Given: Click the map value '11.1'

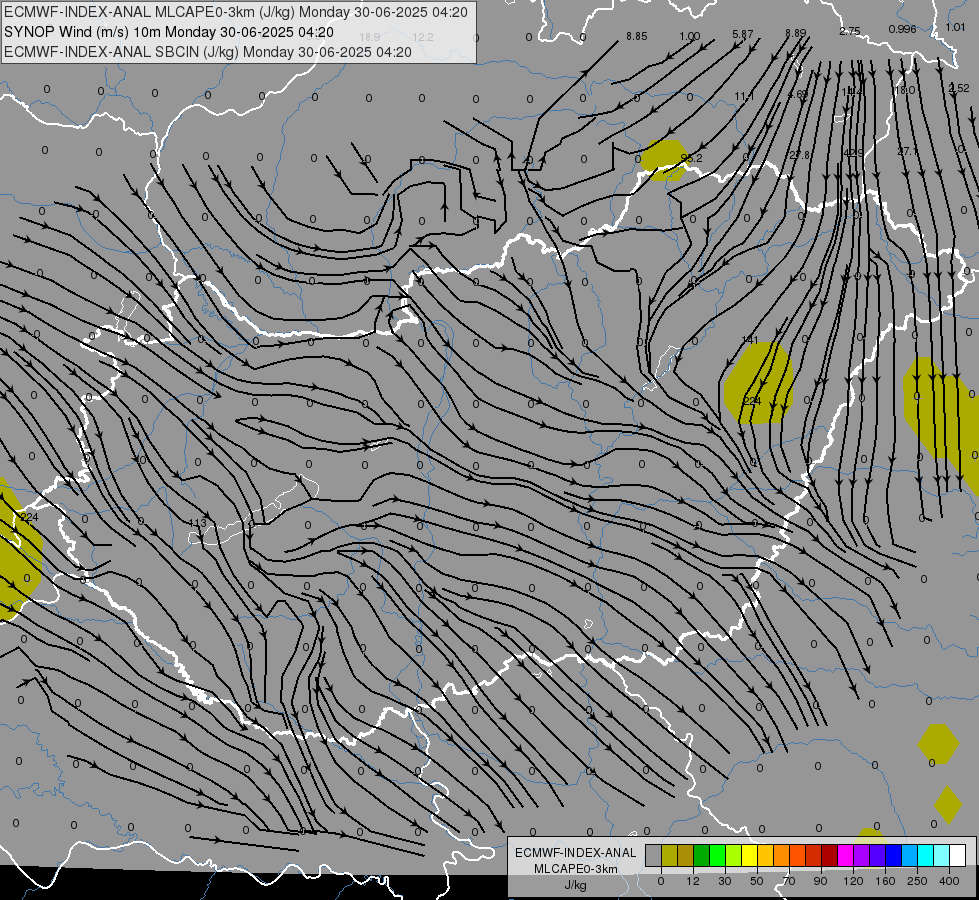Looking at the screenshot, I should tap(744, 96).
